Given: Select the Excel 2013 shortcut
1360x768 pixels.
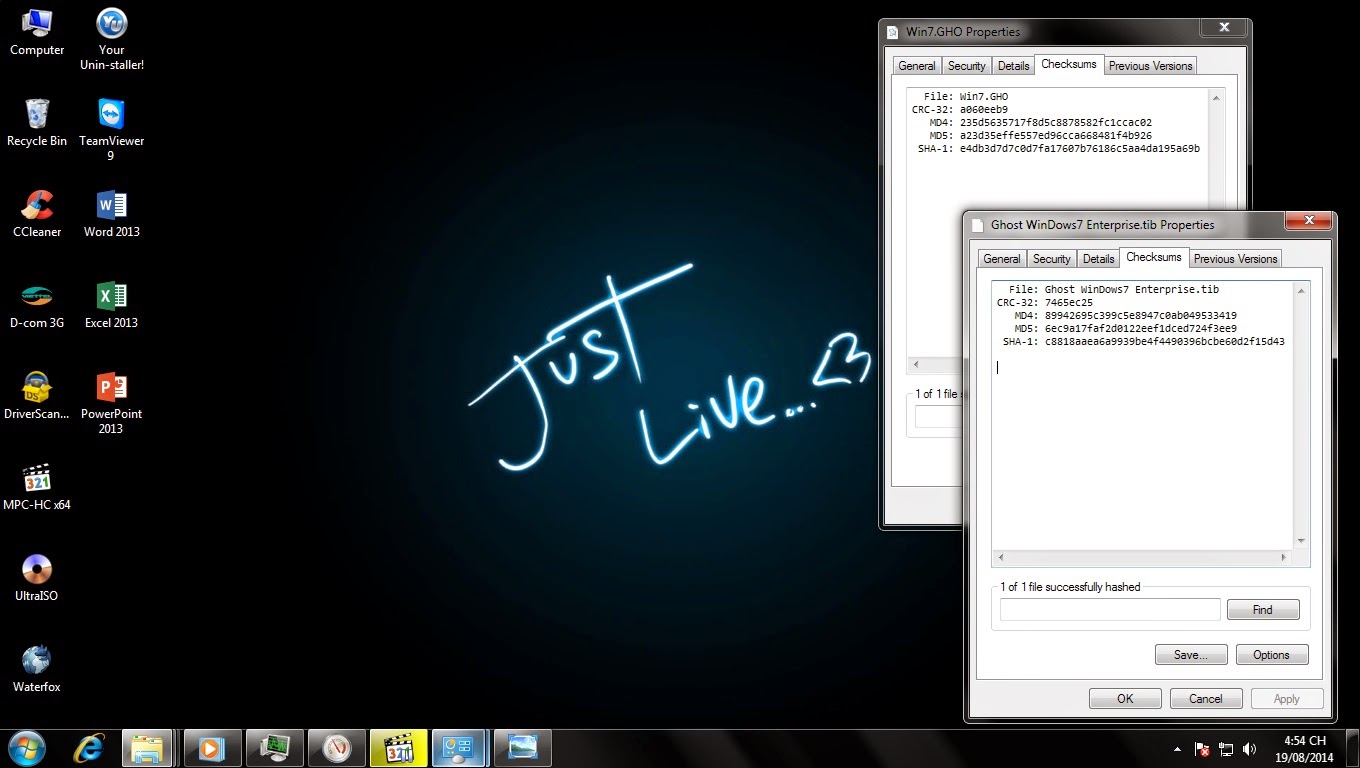Looking at the screenshot, I should tap(111, 304).
